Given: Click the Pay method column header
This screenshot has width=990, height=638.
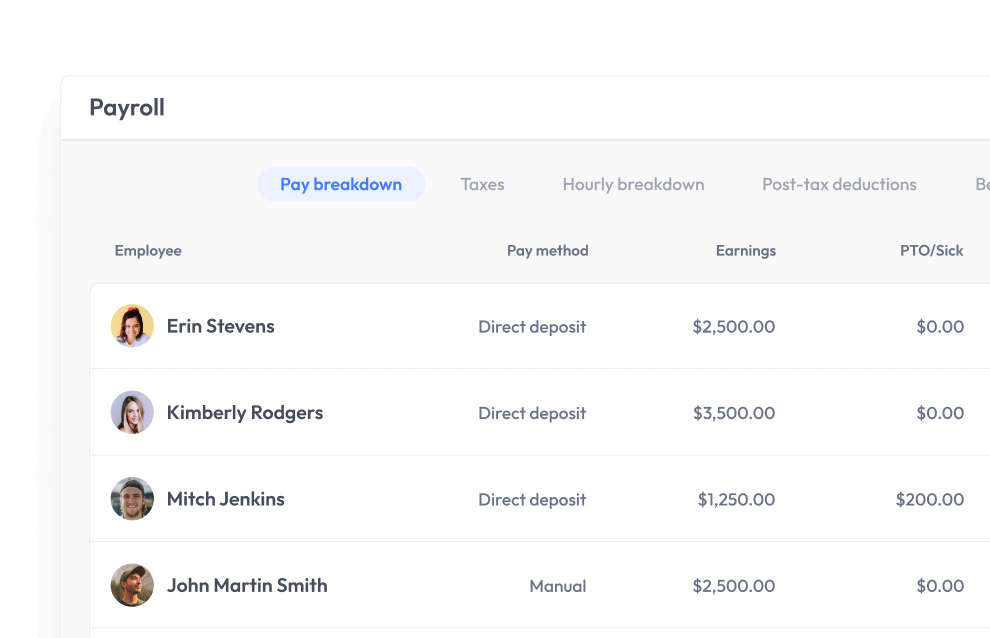Looking at the screenshot, I should click(547, 250).
